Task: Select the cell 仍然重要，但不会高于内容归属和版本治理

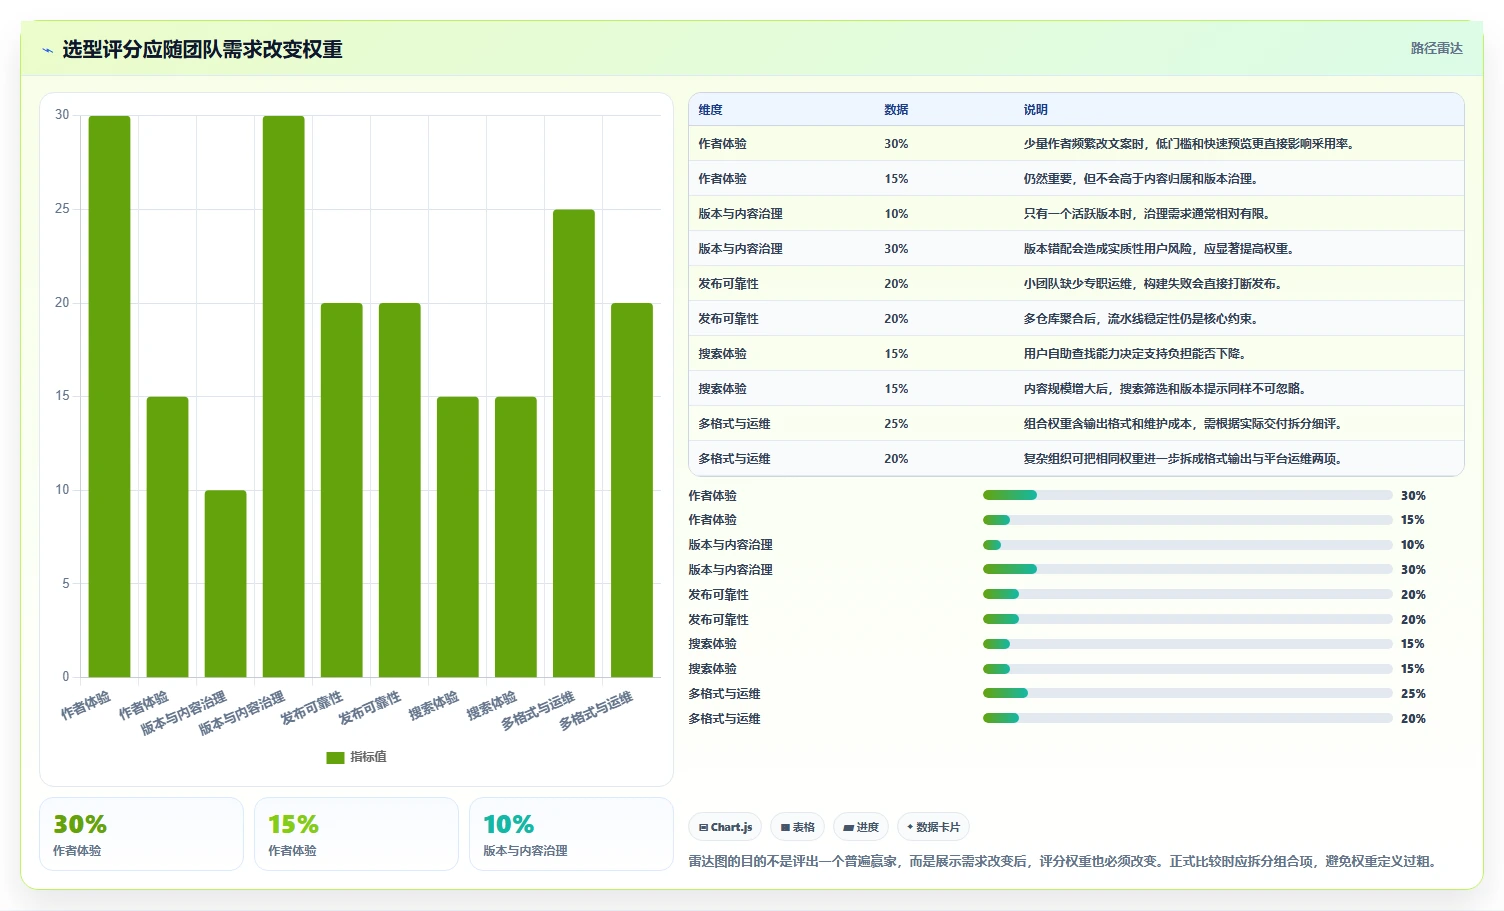Action: pos(1140,179)
